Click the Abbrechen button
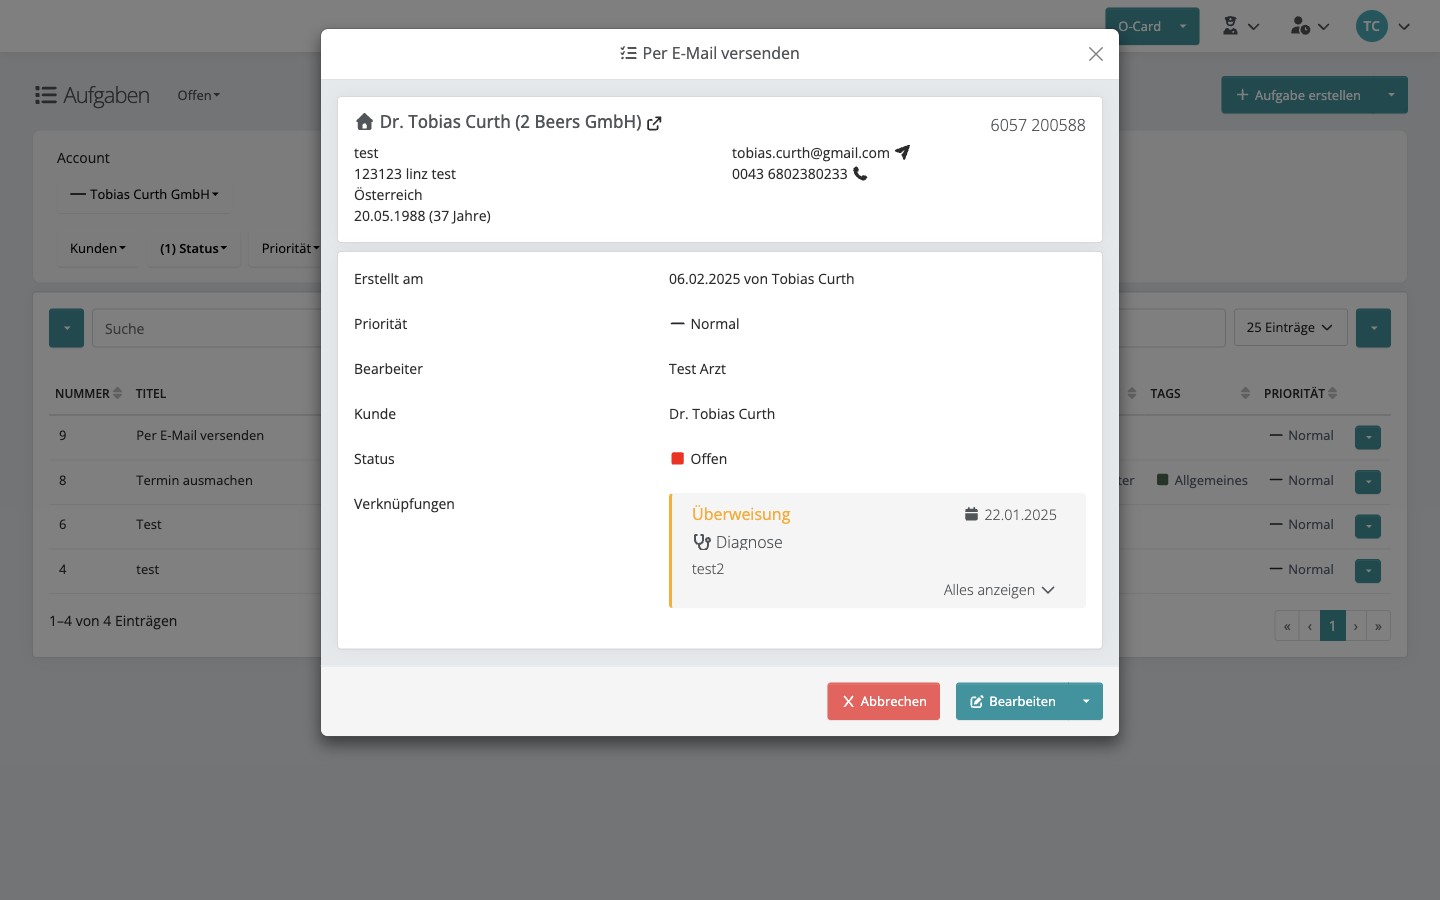The image size is (1440, 900). tap(883, 701)
